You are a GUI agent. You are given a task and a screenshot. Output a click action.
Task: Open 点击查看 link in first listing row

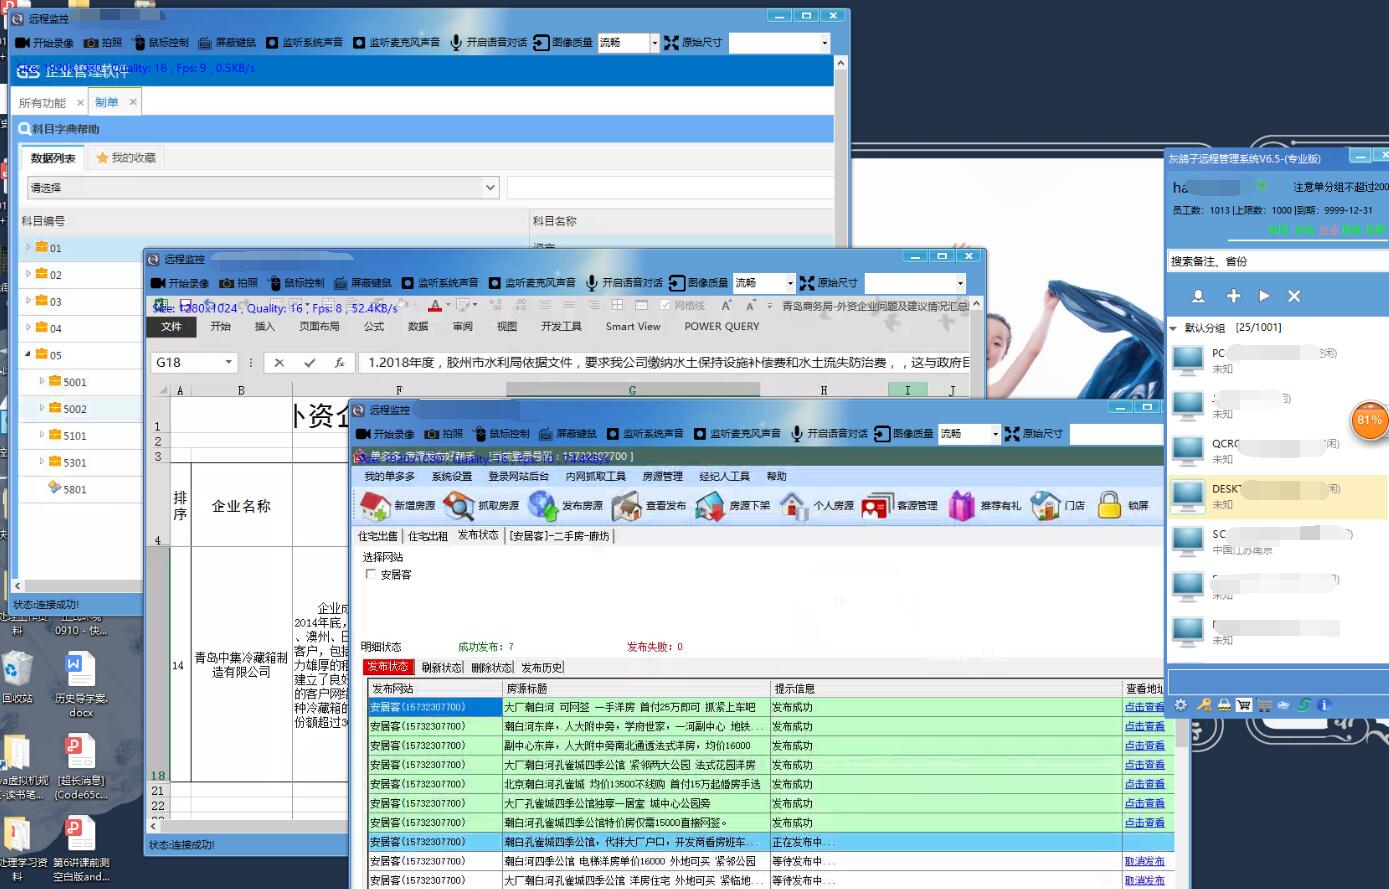pos(1143,708)
